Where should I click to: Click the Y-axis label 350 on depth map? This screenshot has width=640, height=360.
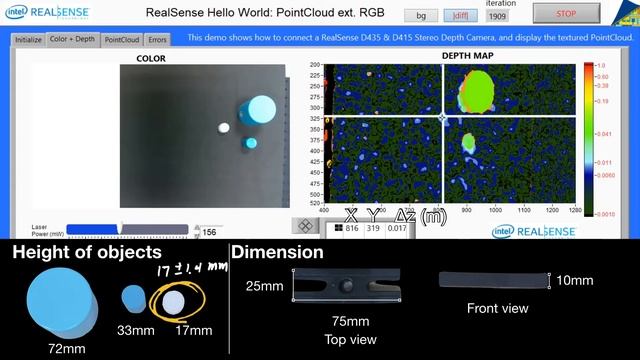click(315, 129)
